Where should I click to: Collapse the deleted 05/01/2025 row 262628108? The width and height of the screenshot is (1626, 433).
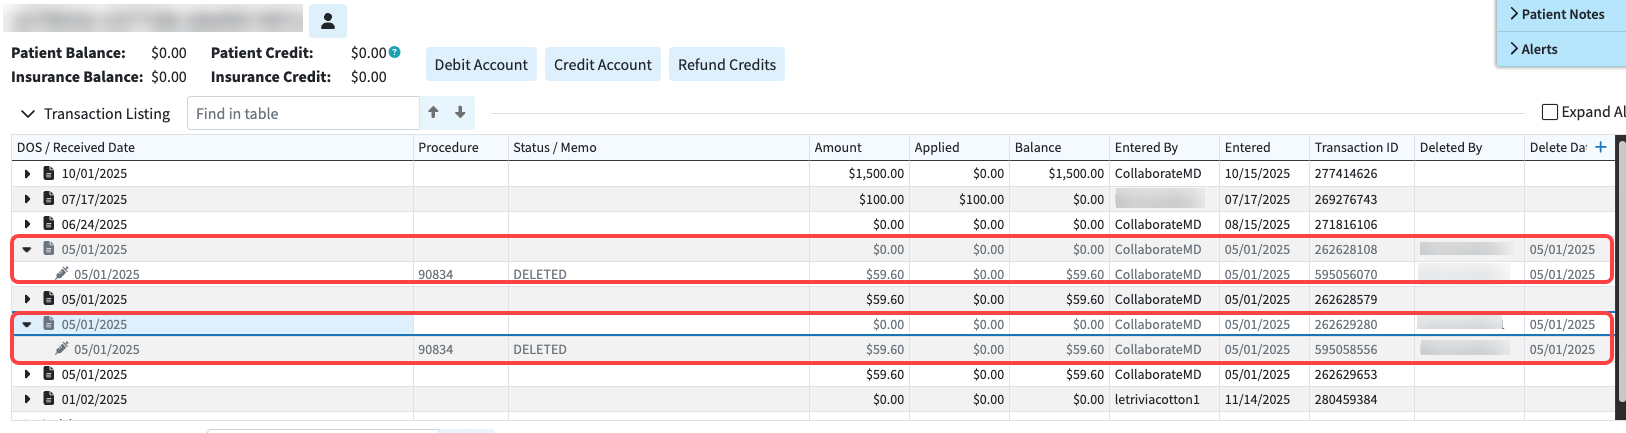(x=27, y=250)
